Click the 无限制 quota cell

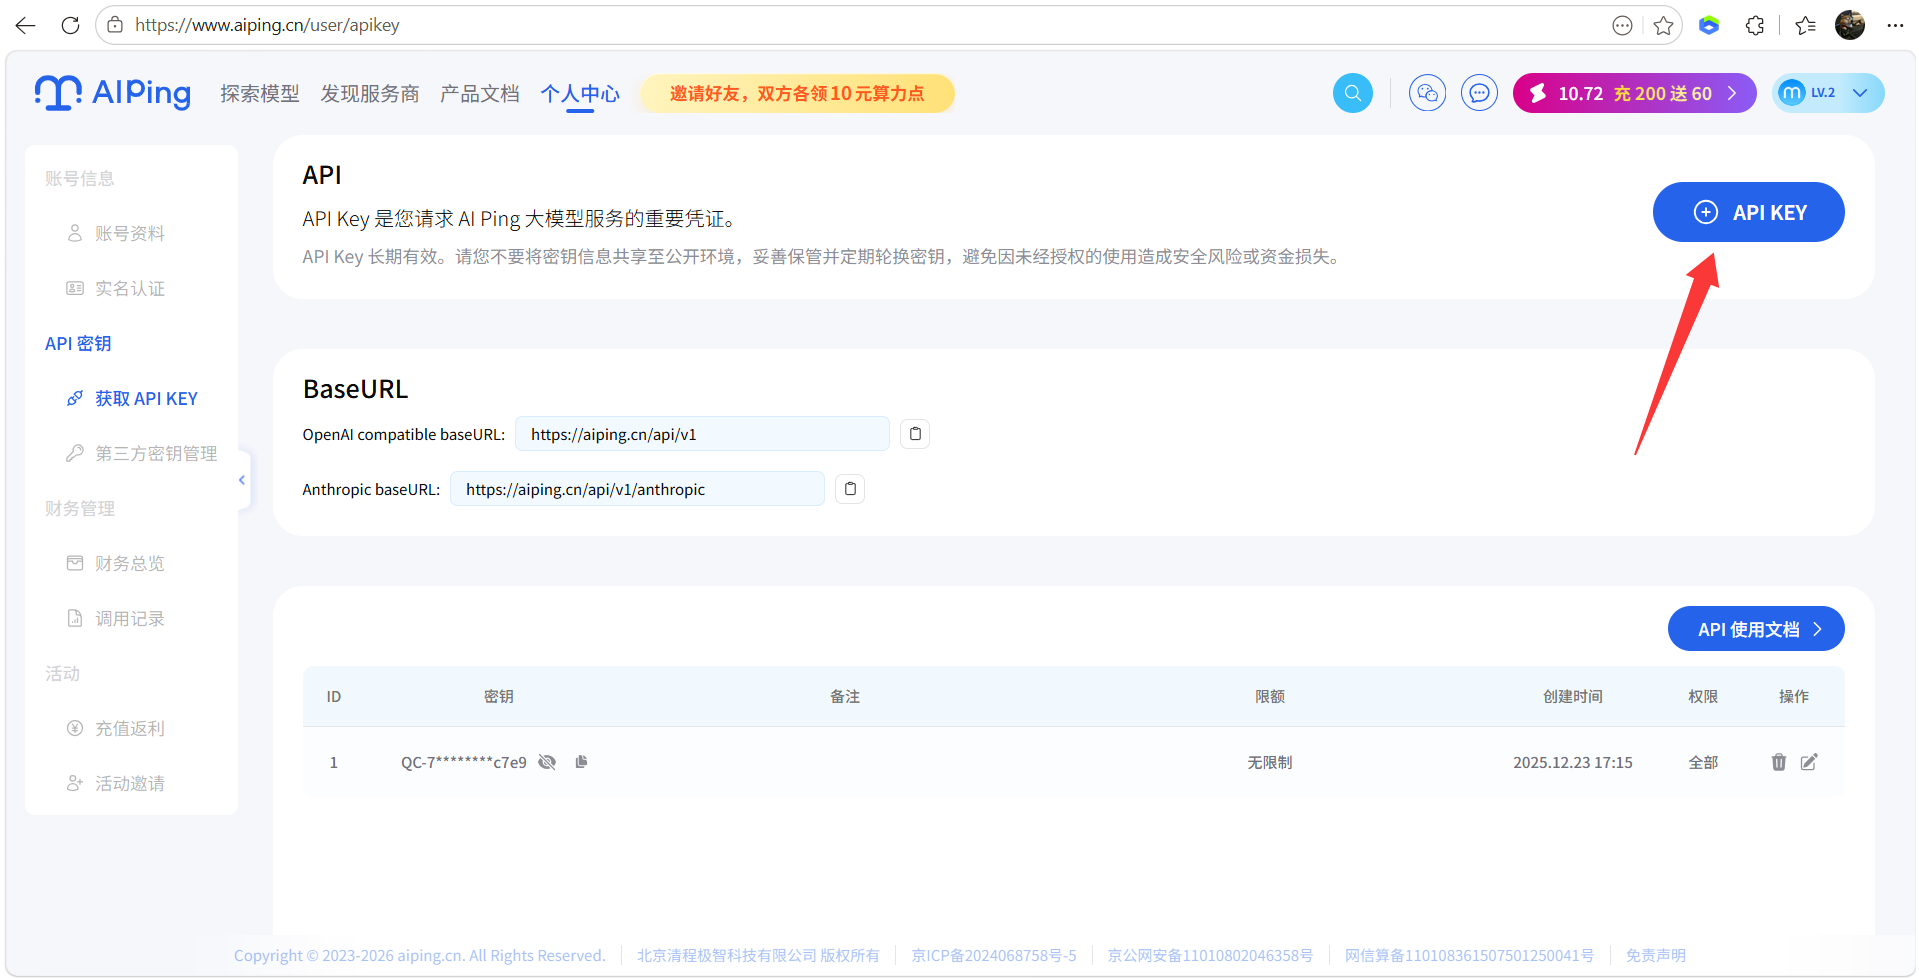(x=1269, y=762)
